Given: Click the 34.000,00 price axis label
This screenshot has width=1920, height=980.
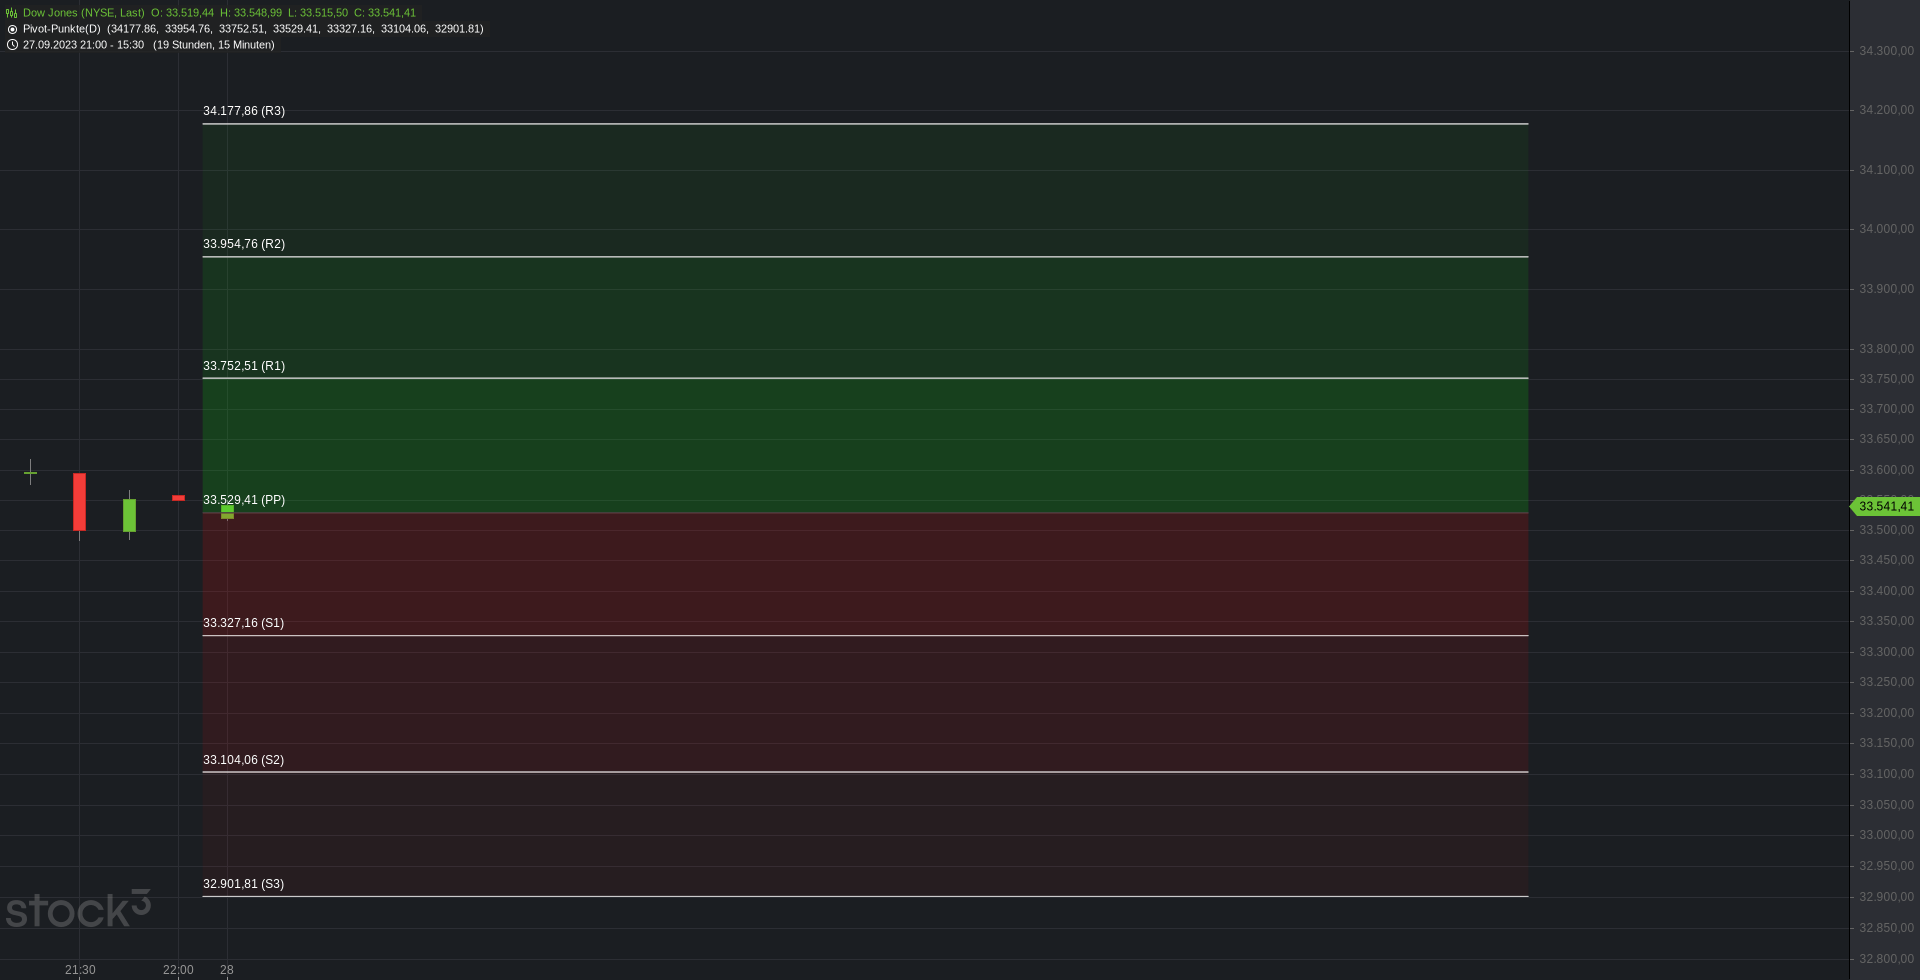Looking at the screenshot, I should click(1886, 229).
